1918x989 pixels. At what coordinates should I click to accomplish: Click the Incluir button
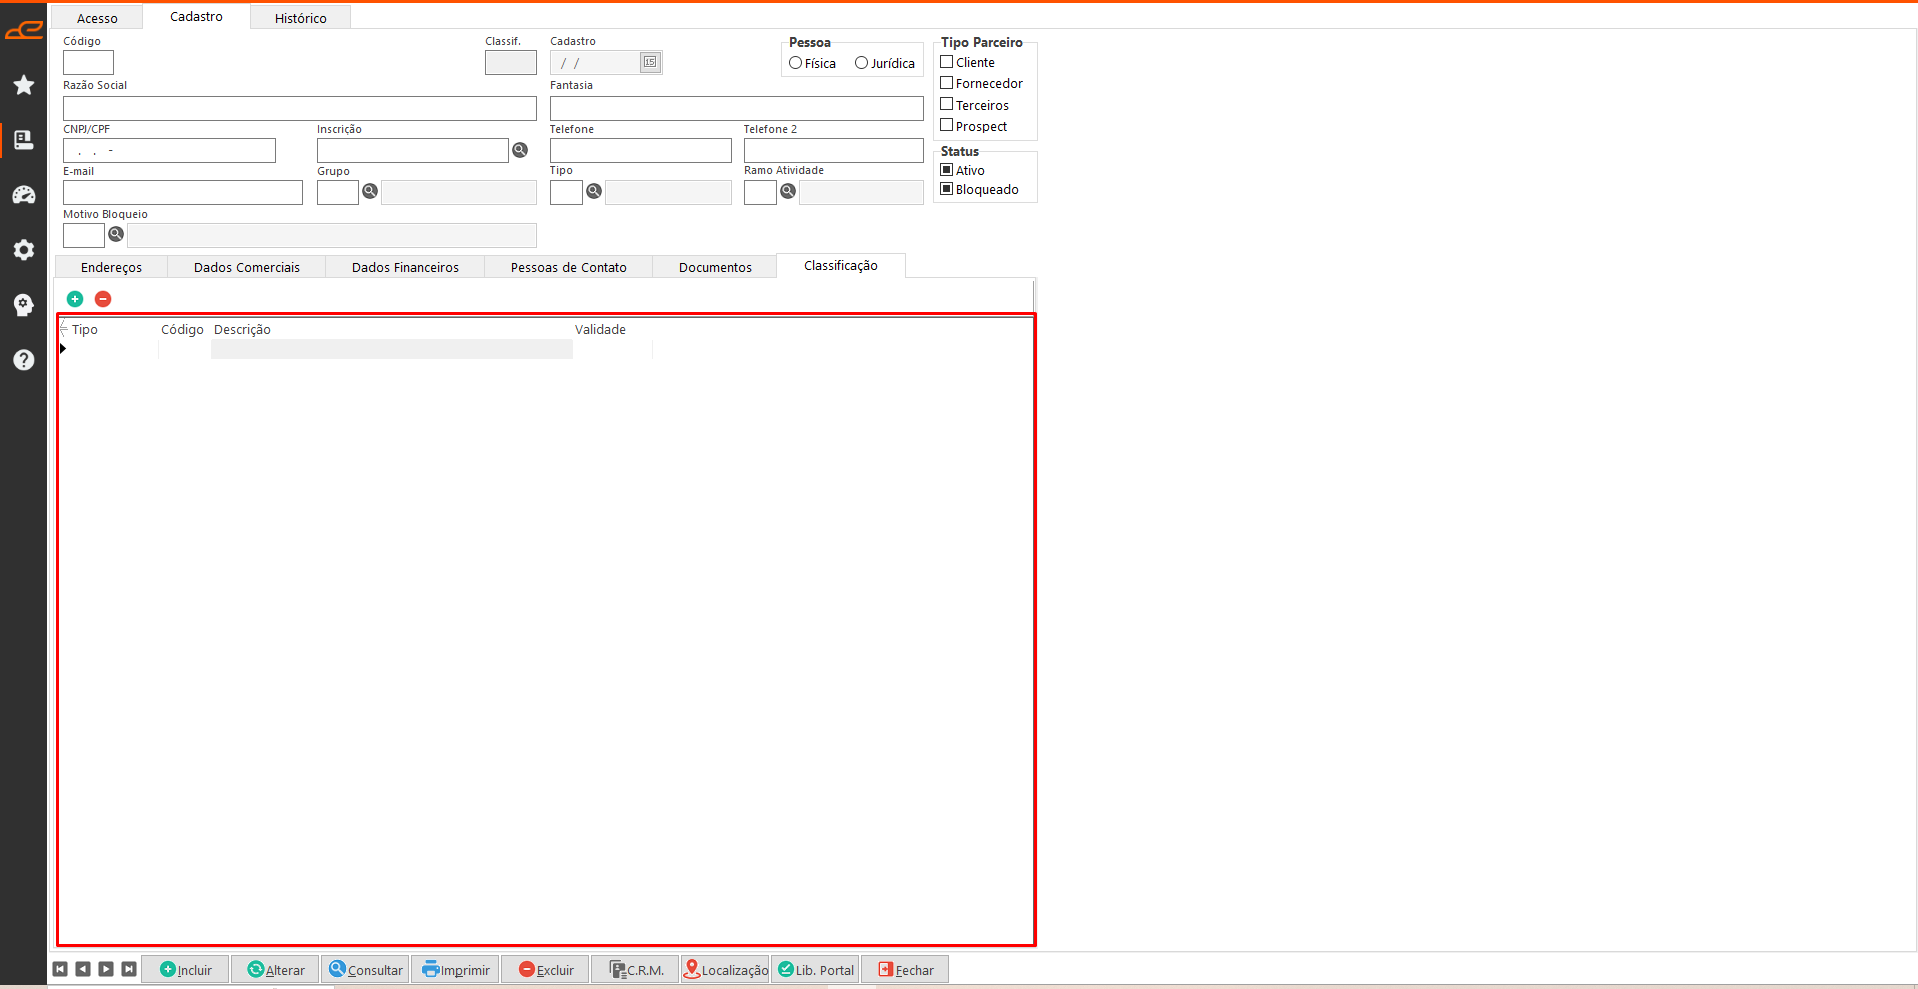186,970
